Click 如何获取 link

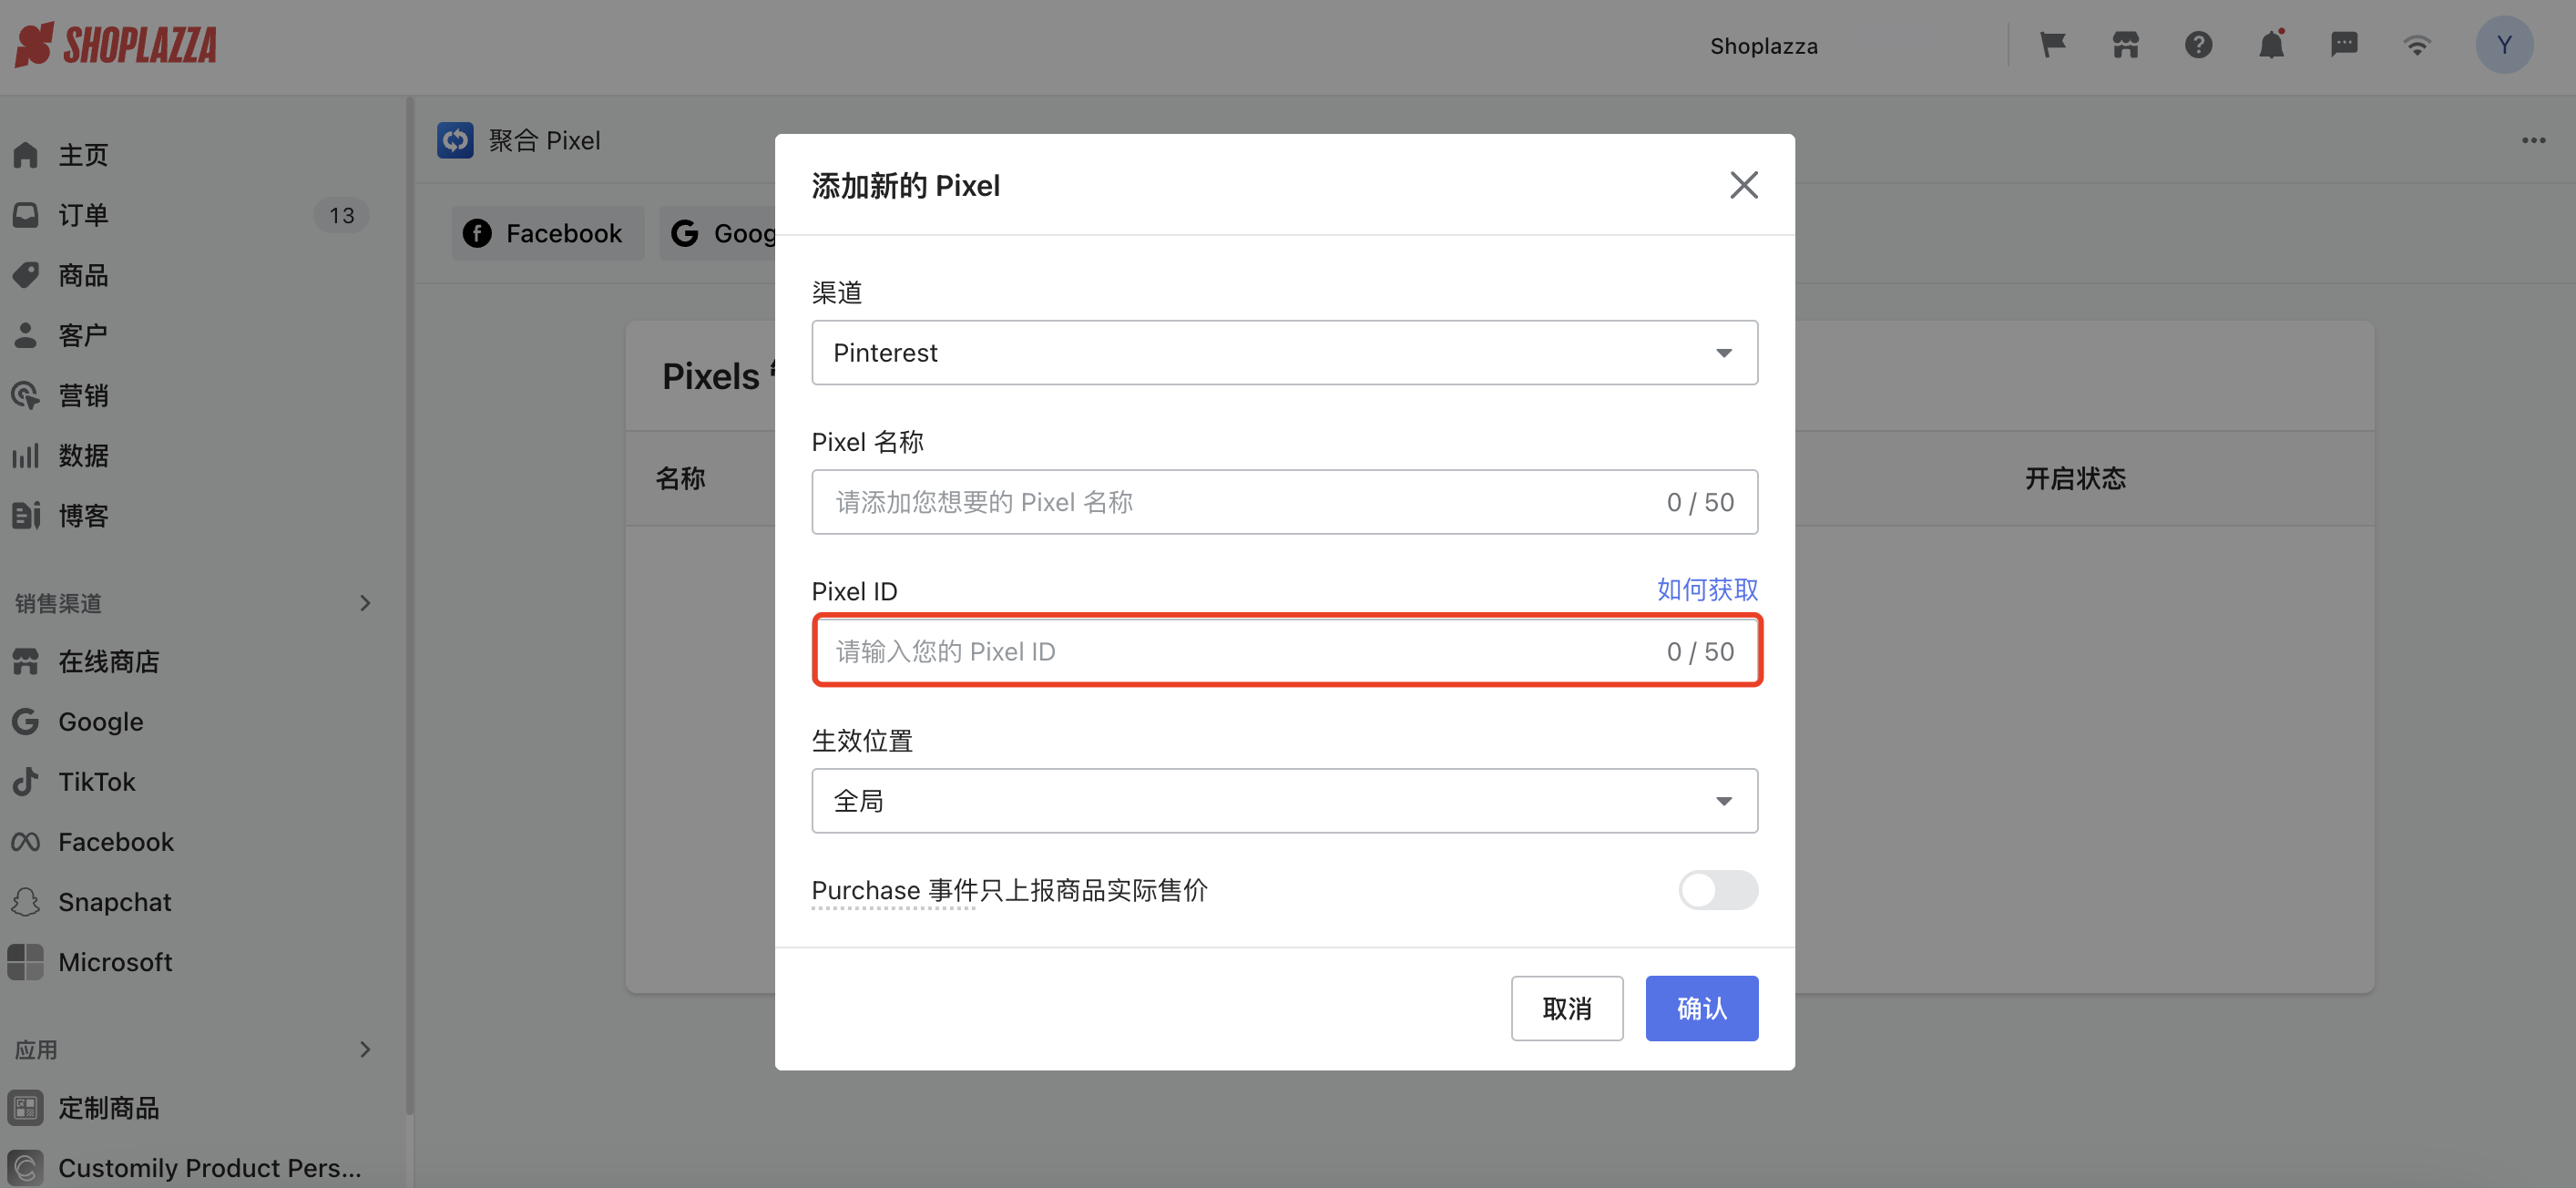(x=1707, y=589)
